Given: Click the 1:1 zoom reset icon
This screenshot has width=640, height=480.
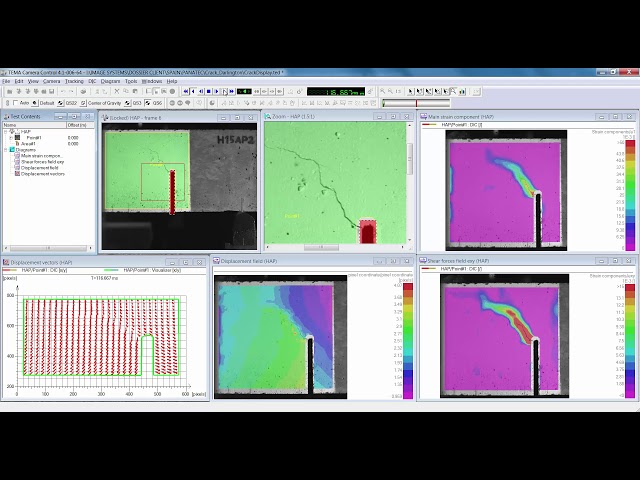Looking at the screenshot, I should point(399,91).
